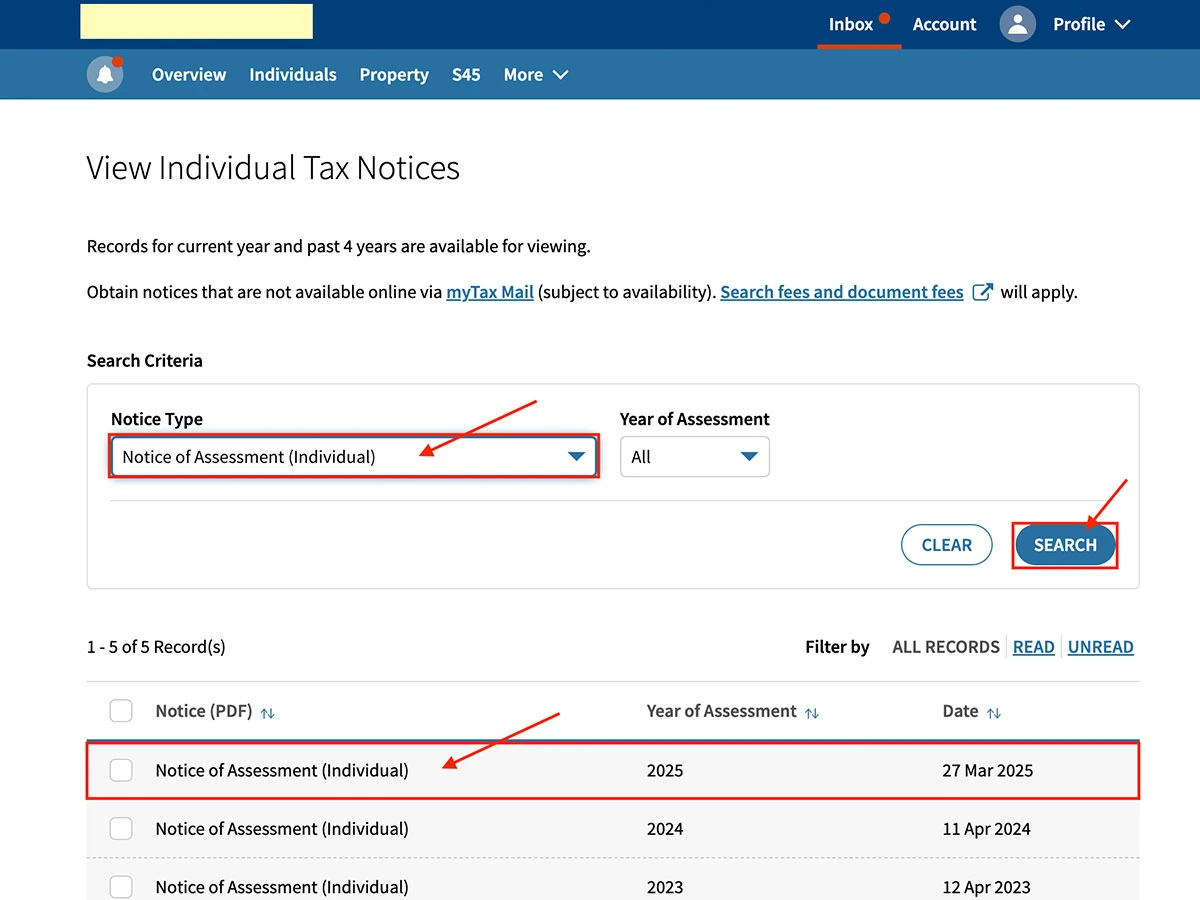Go to the Individuals menu
1200x900 pixels.
(x=293, y=75)
